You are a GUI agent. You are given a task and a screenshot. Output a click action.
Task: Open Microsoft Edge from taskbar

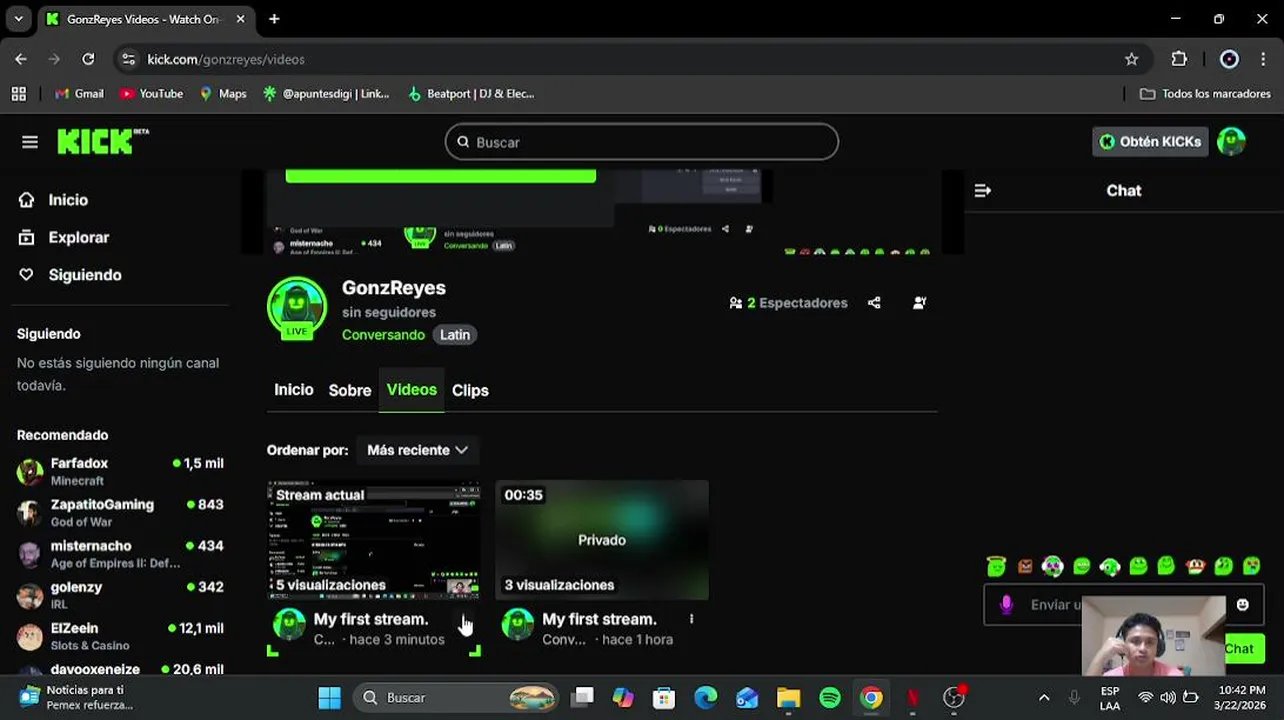705,697
